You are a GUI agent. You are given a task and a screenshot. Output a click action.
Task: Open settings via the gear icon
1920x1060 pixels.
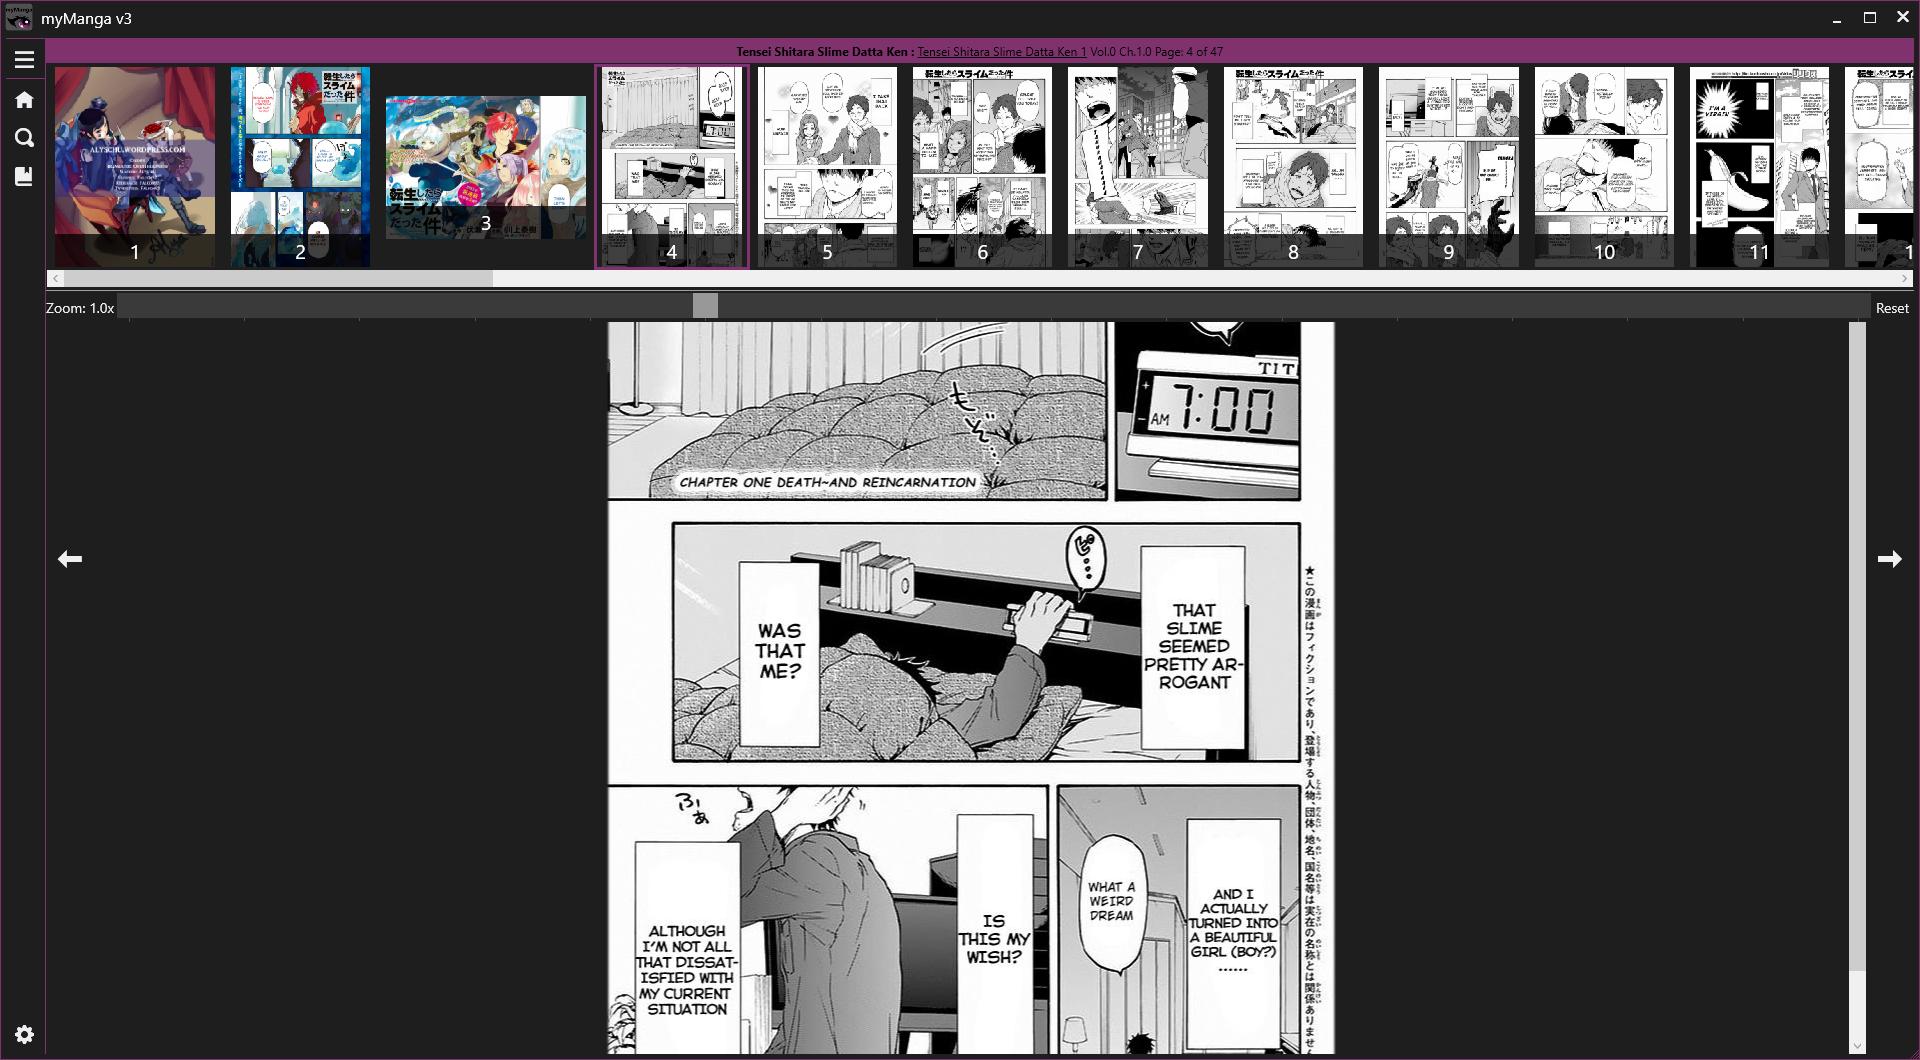(x=24, y=1034)
